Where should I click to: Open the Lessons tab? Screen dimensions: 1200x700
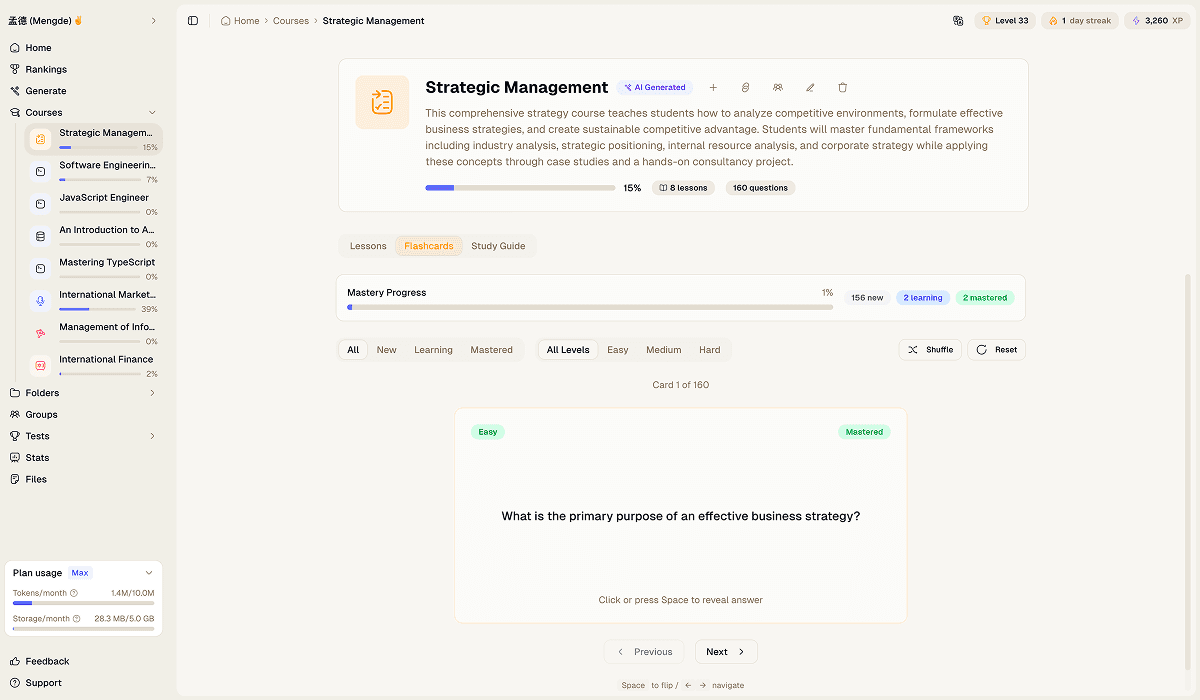pos(367,245)
